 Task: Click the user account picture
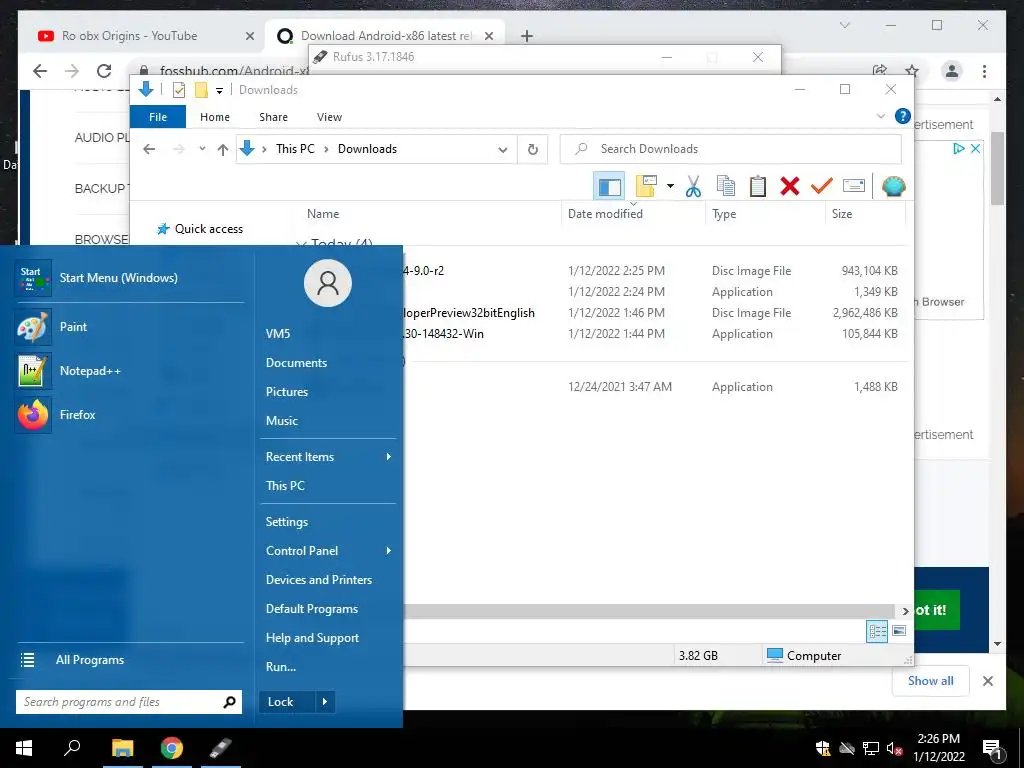[327, 283]
